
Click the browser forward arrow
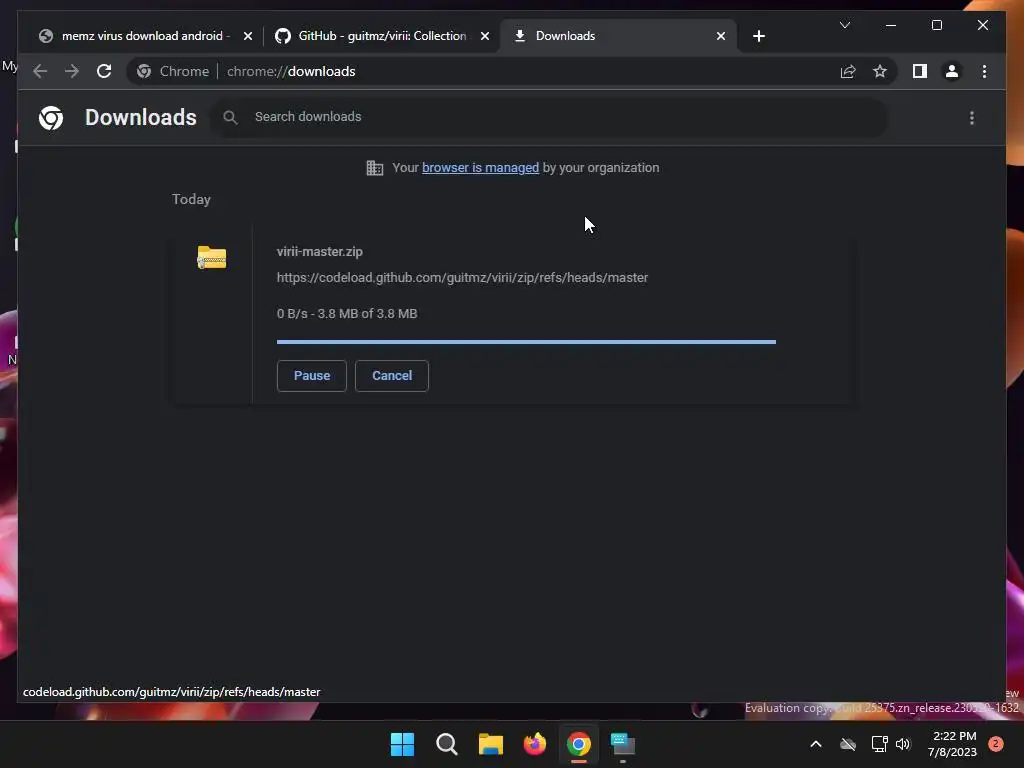(x=72, y=71)
